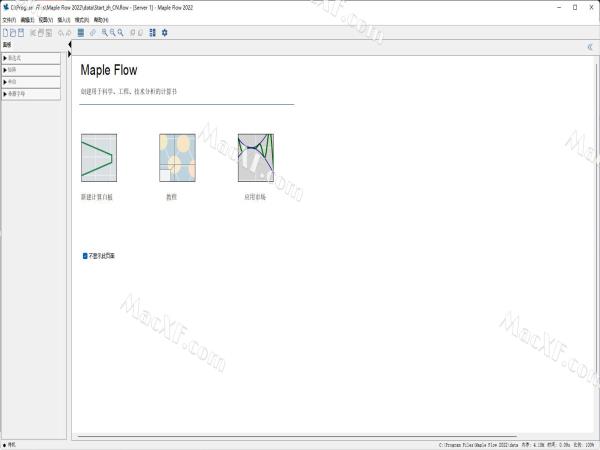Expand the fourth palette in the side panel
This screenshot has width=600, height=450.
pyautogui.click(x=31, y=94)
